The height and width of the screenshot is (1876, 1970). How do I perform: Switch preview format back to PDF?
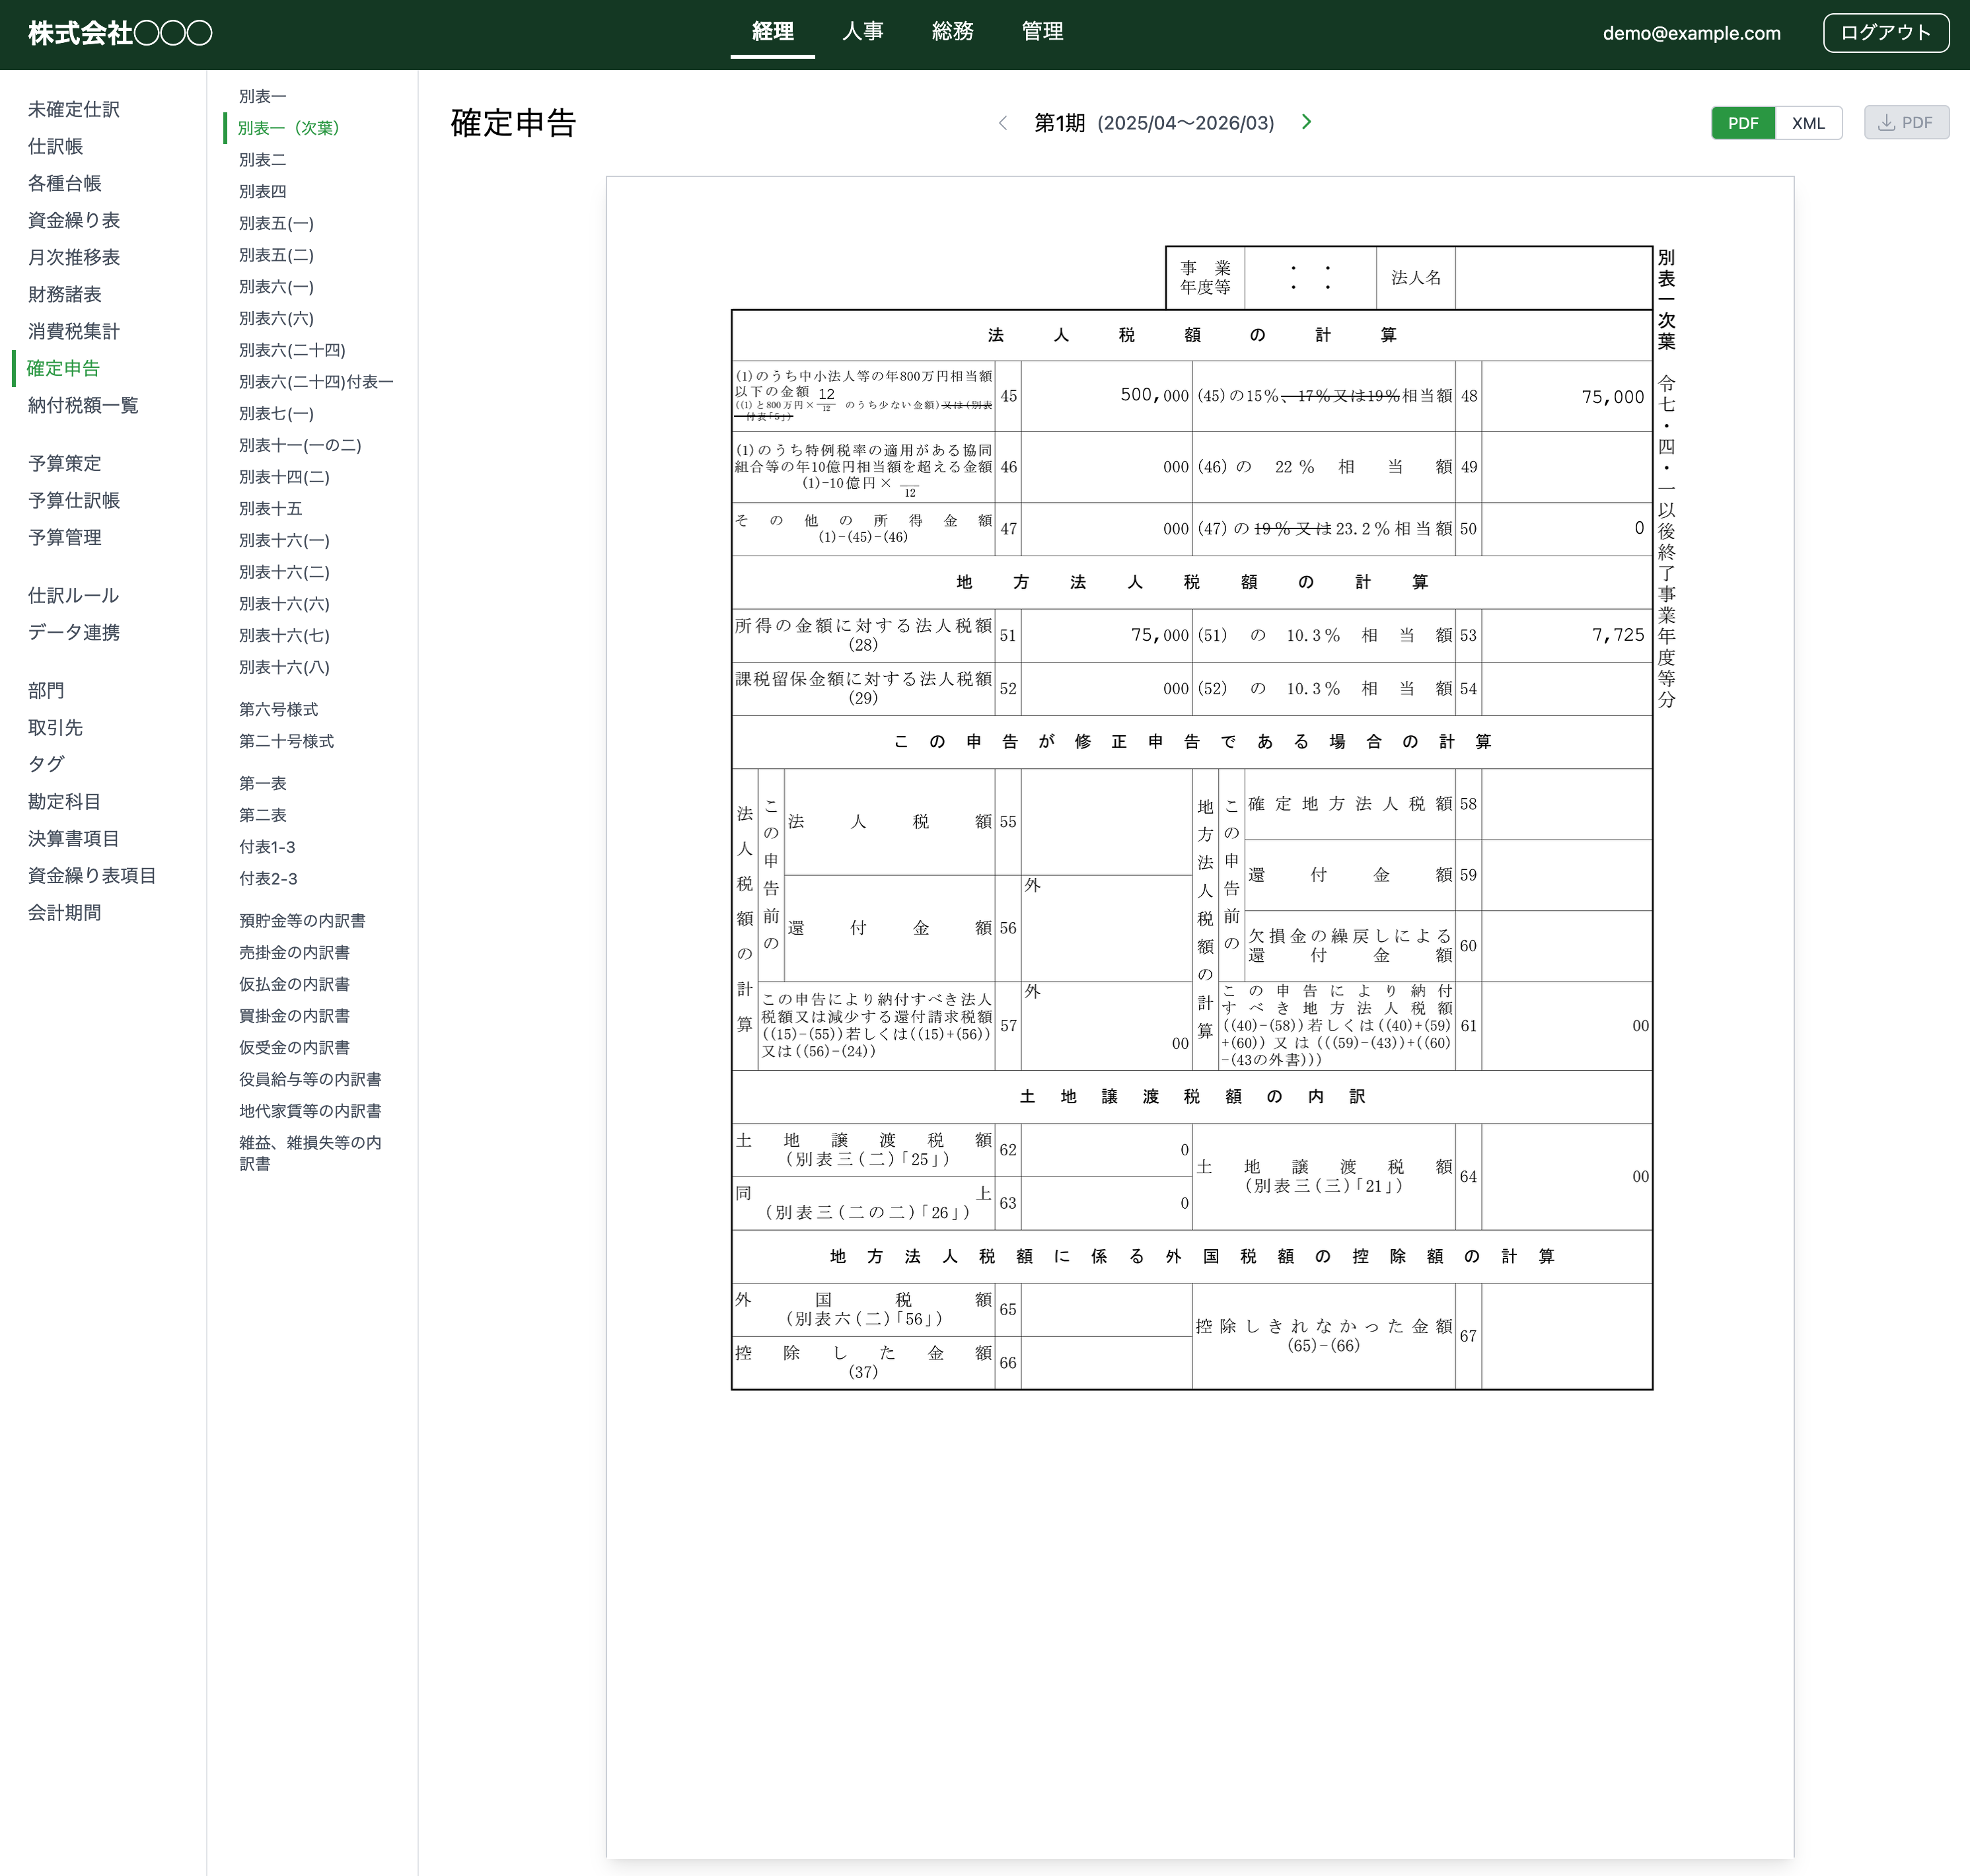click(1743, 122)
